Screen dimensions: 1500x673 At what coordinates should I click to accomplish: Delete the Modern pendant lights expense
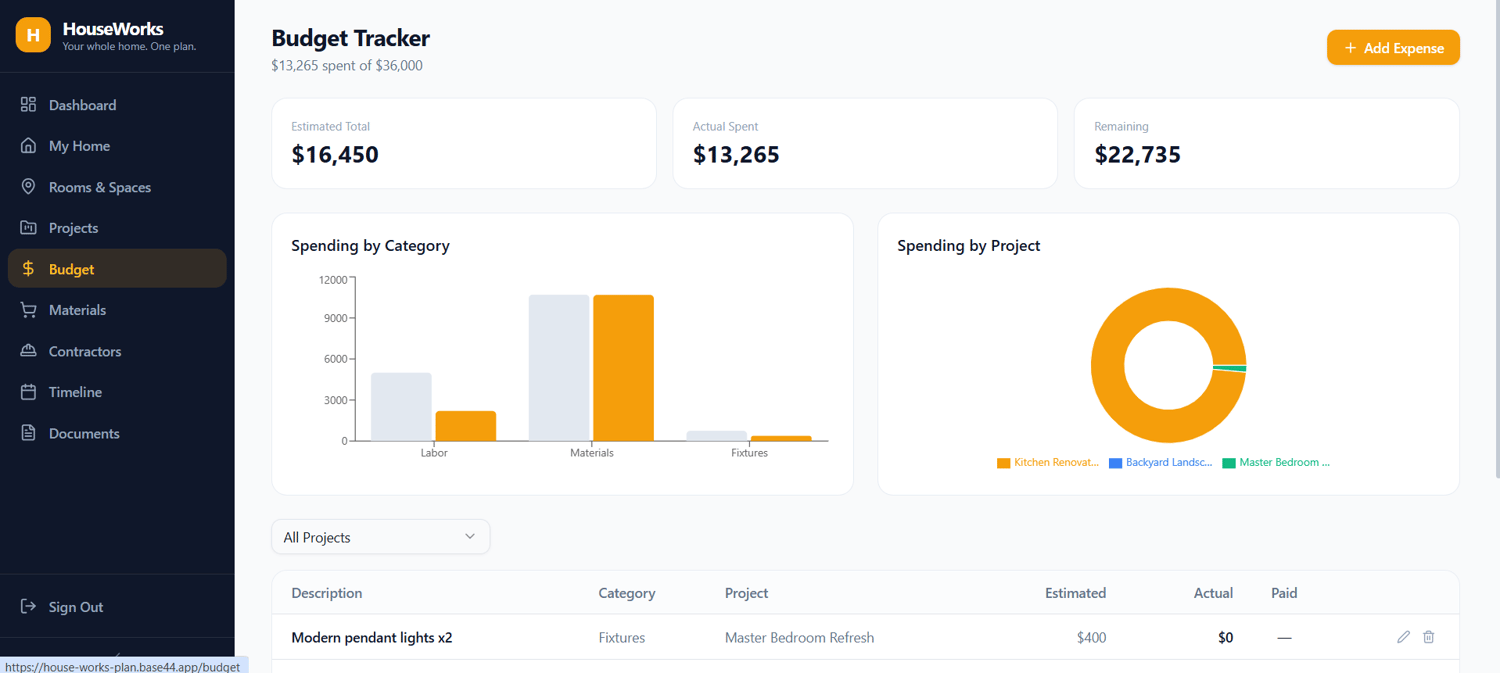coord(1429,637)
